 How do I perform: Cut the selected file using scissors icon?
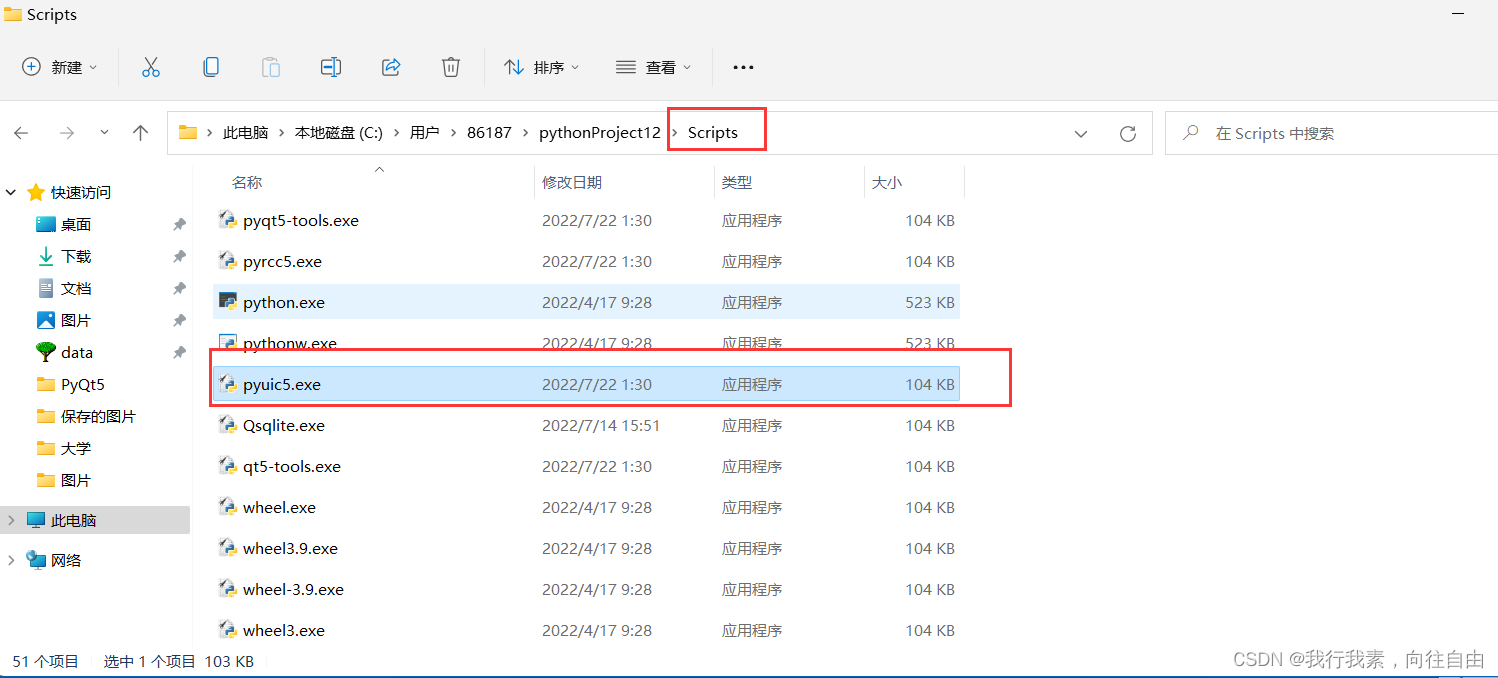(x=151, y=67)
